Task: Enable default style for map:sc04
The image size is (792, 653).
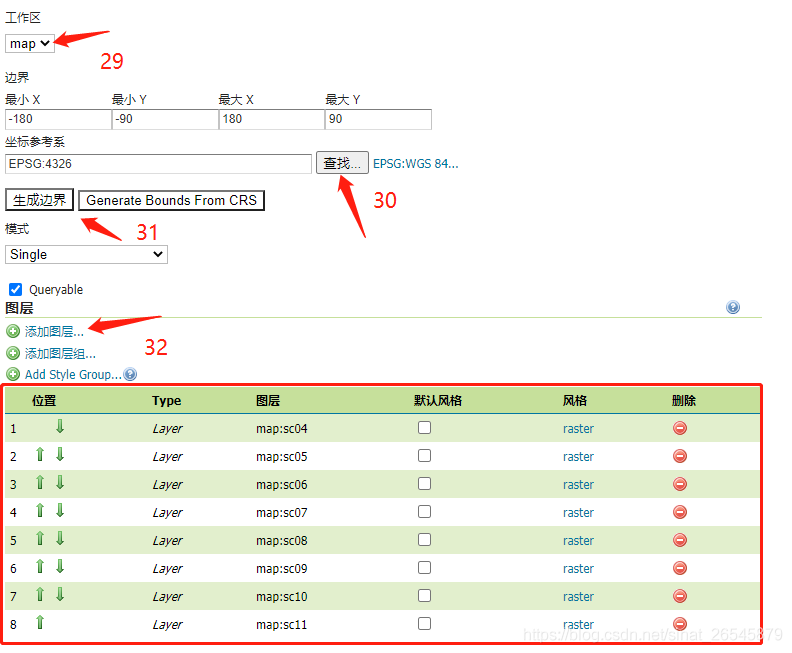Action: (x=424, y=428)
